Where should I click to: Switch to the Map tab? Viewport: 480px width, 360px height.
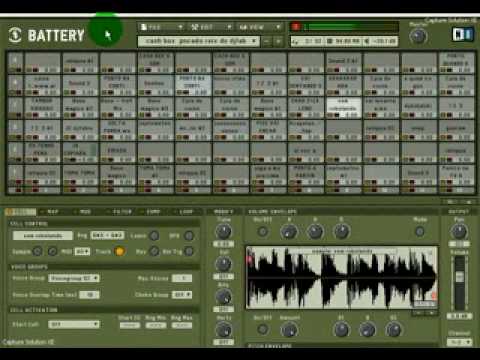[x=53, y=212]
